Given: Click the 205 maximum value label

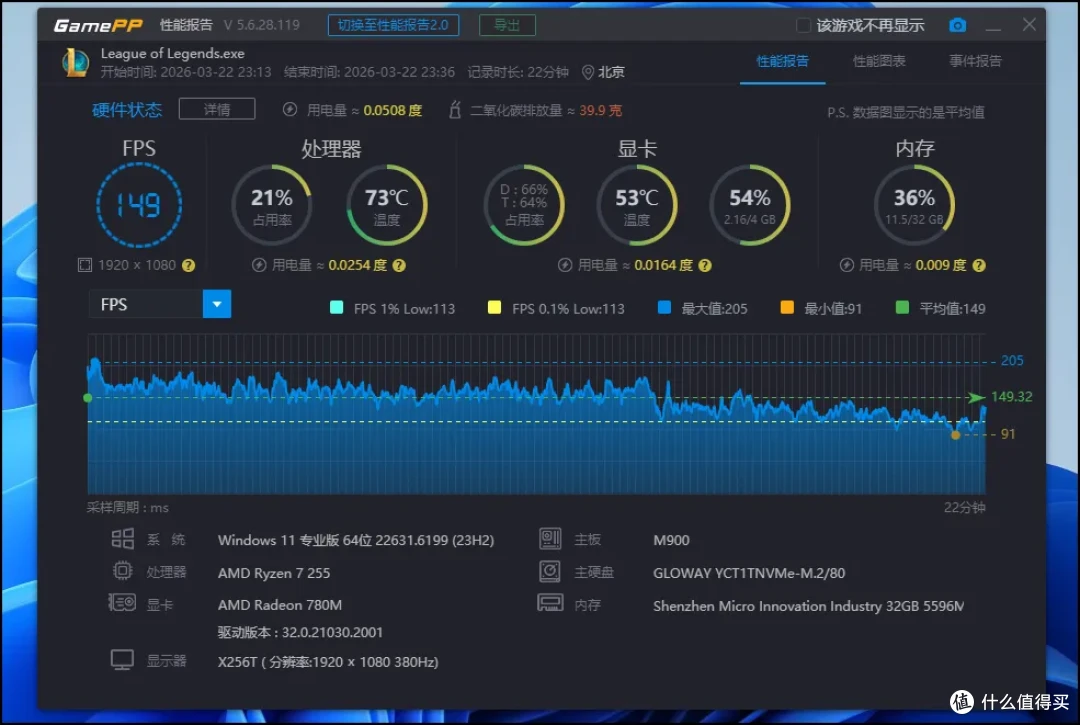Looking at the screenshot, I should pyautogui.click(x=1012, y=360).
